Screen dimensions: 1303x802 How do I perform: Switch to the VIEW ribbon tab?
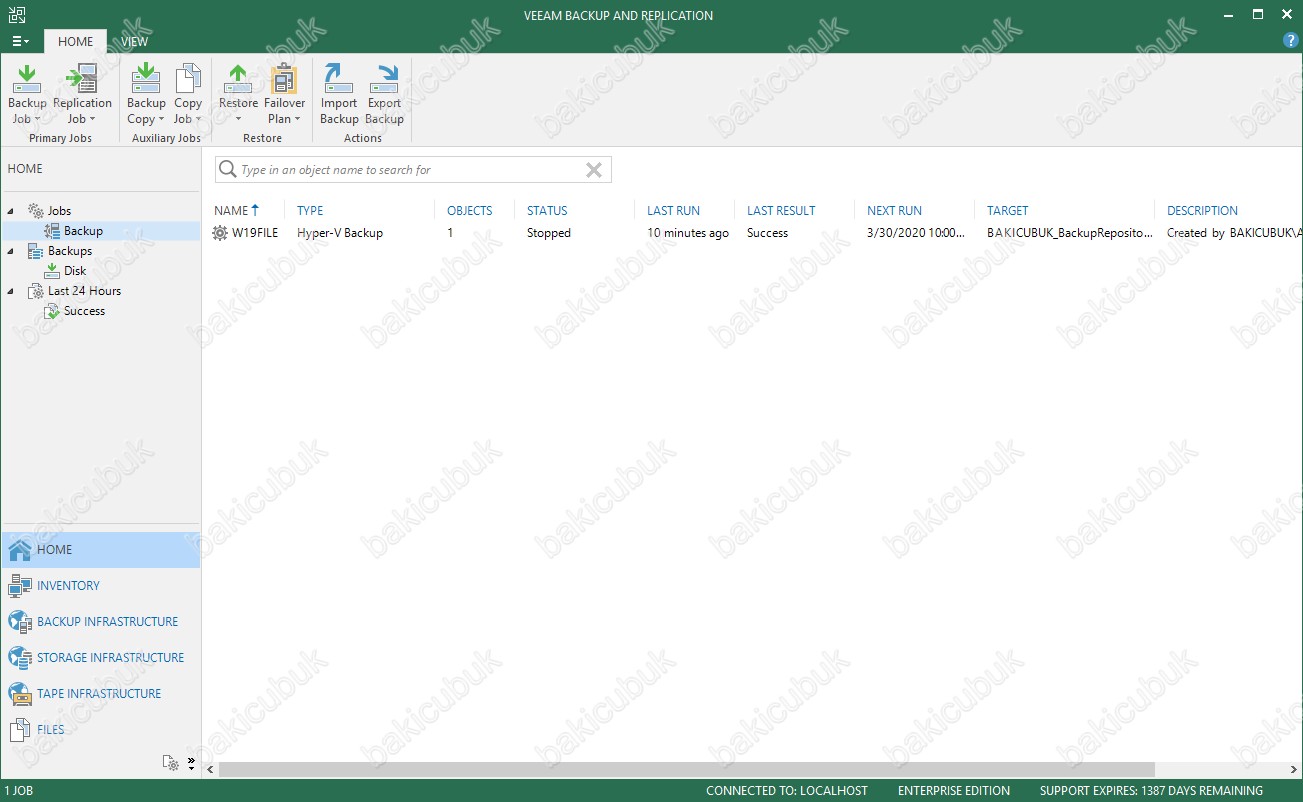[134, 41]
